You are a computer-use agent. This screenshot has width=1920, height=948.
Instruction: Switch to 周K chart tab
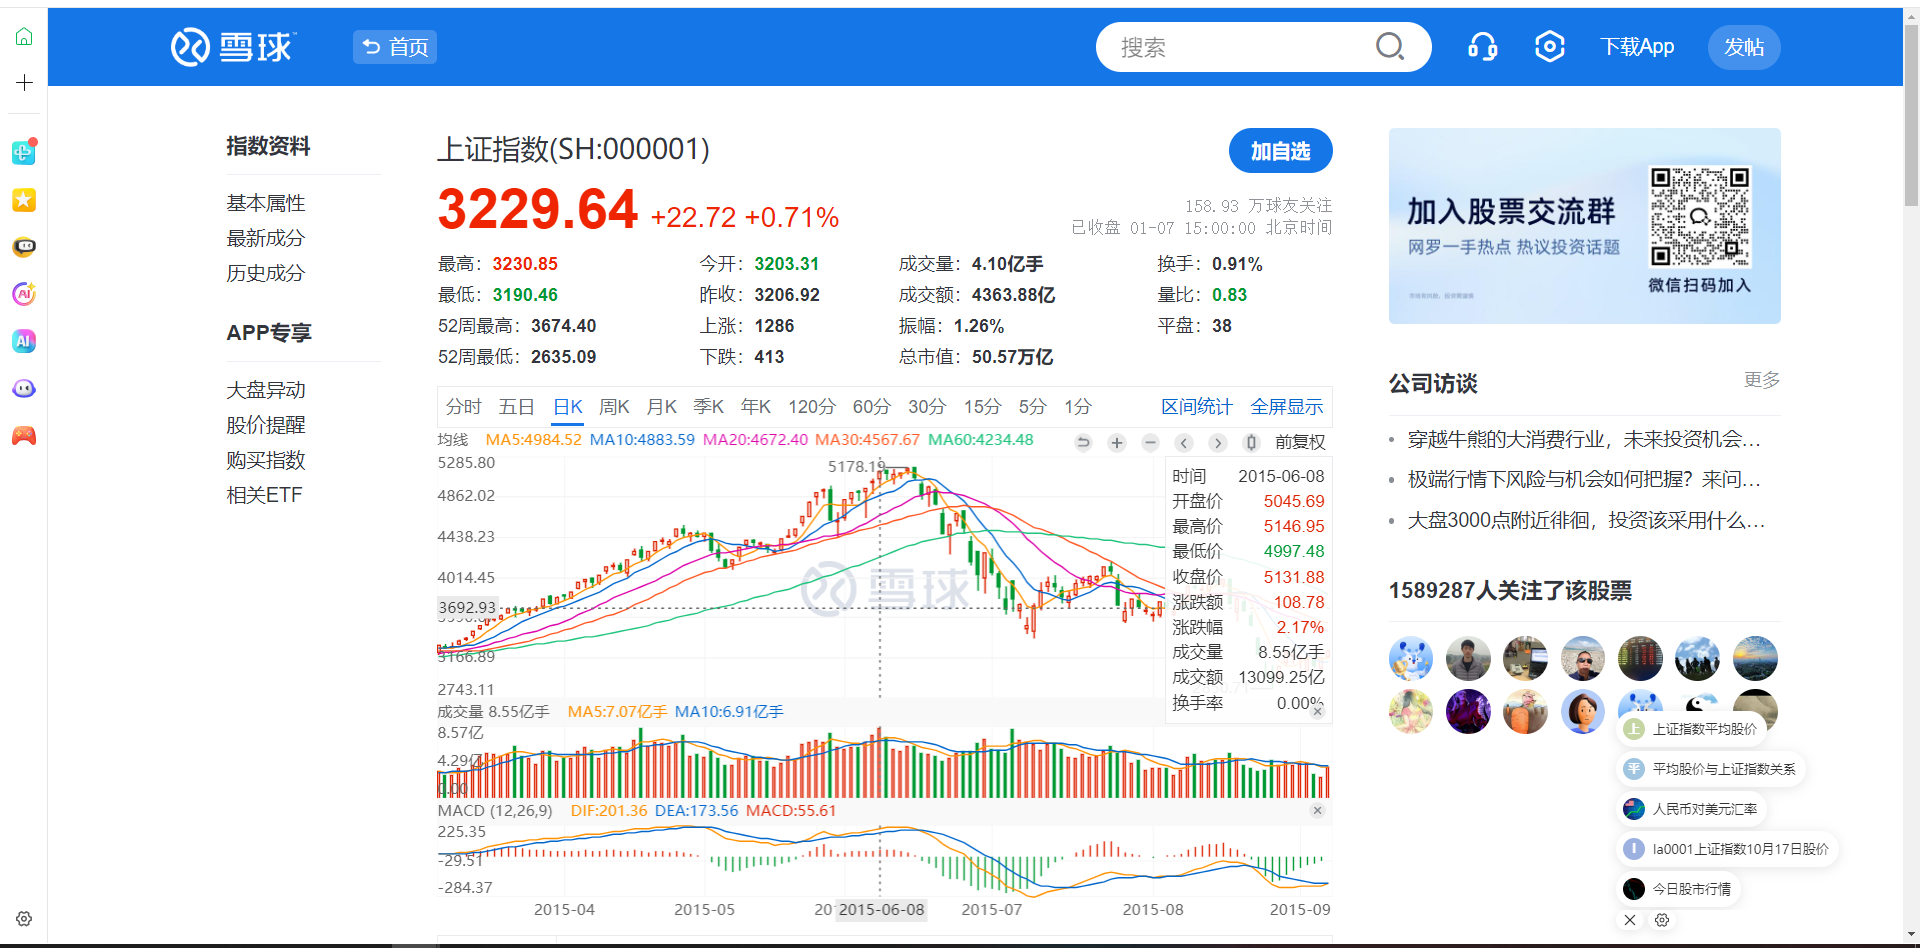[614, 407]
